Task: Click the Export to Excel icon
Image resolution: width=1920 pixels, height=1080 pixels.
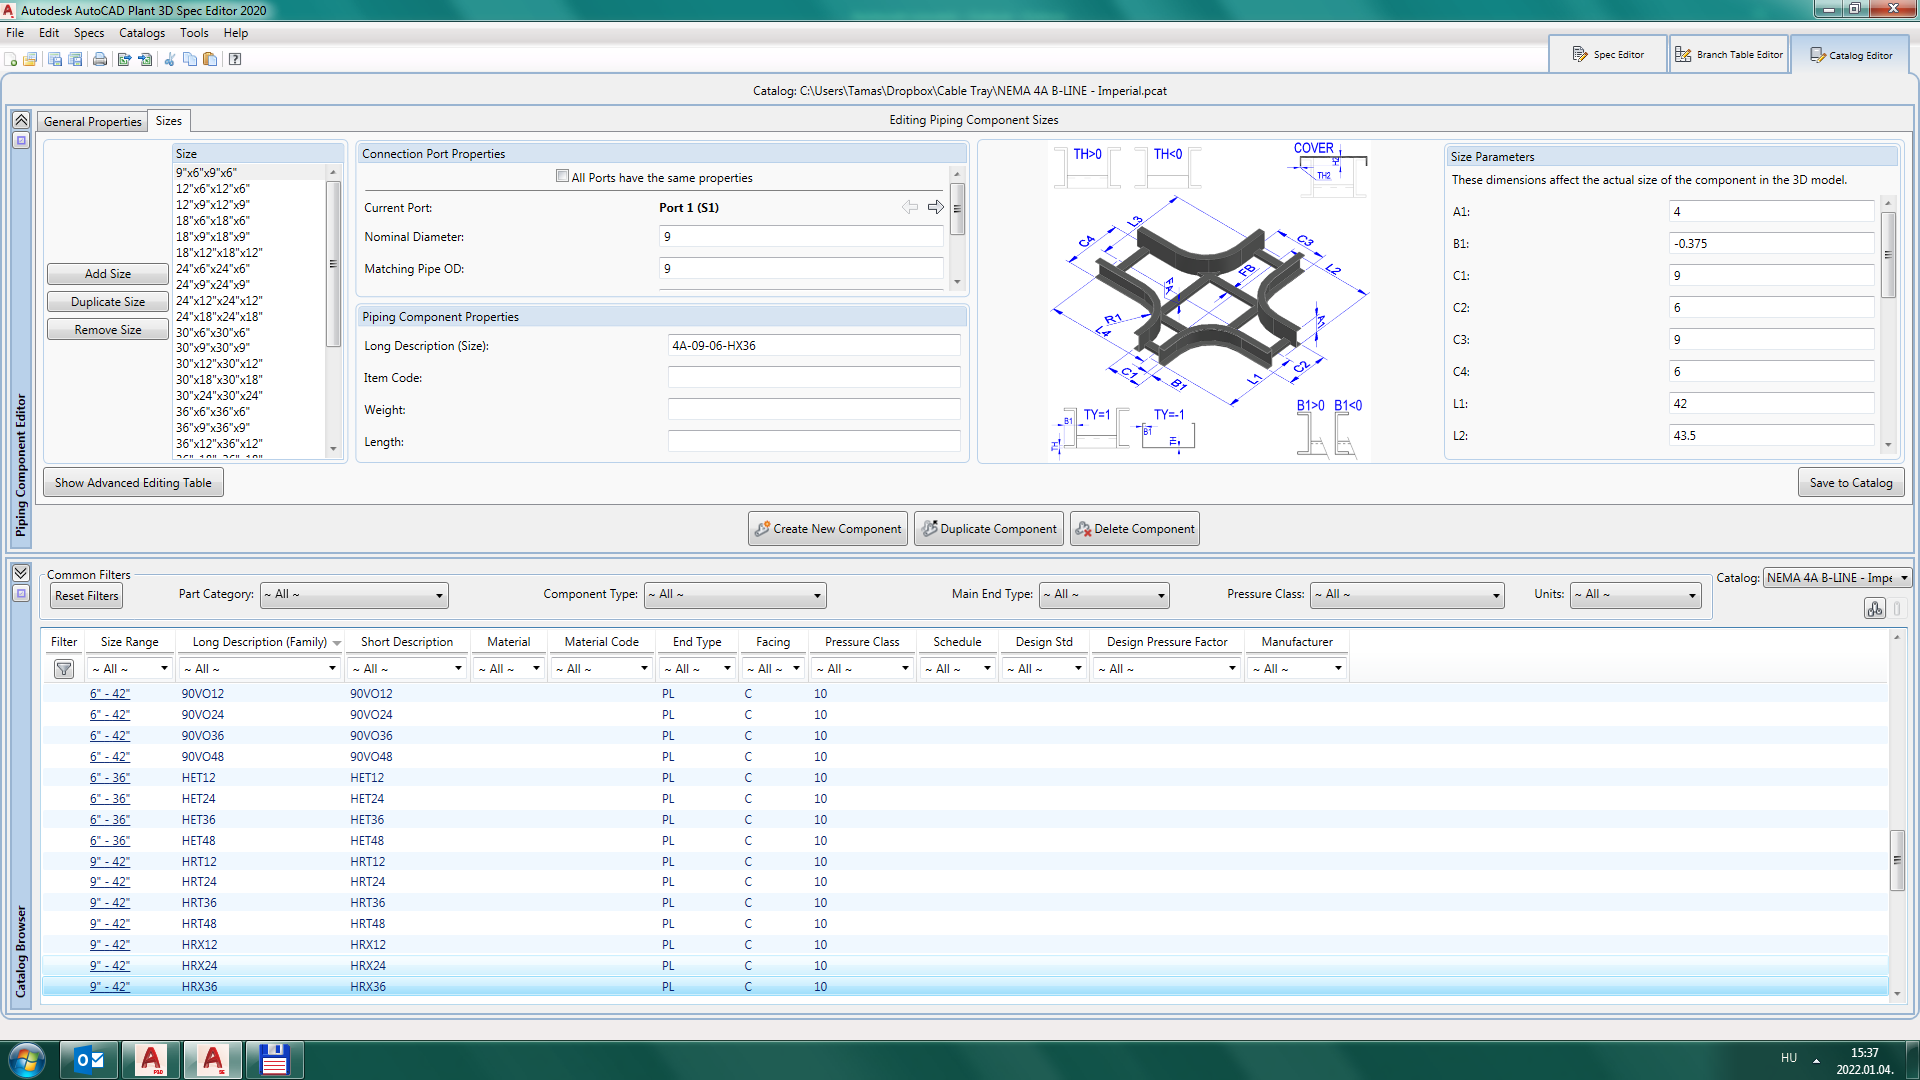Action: (124, 59)
